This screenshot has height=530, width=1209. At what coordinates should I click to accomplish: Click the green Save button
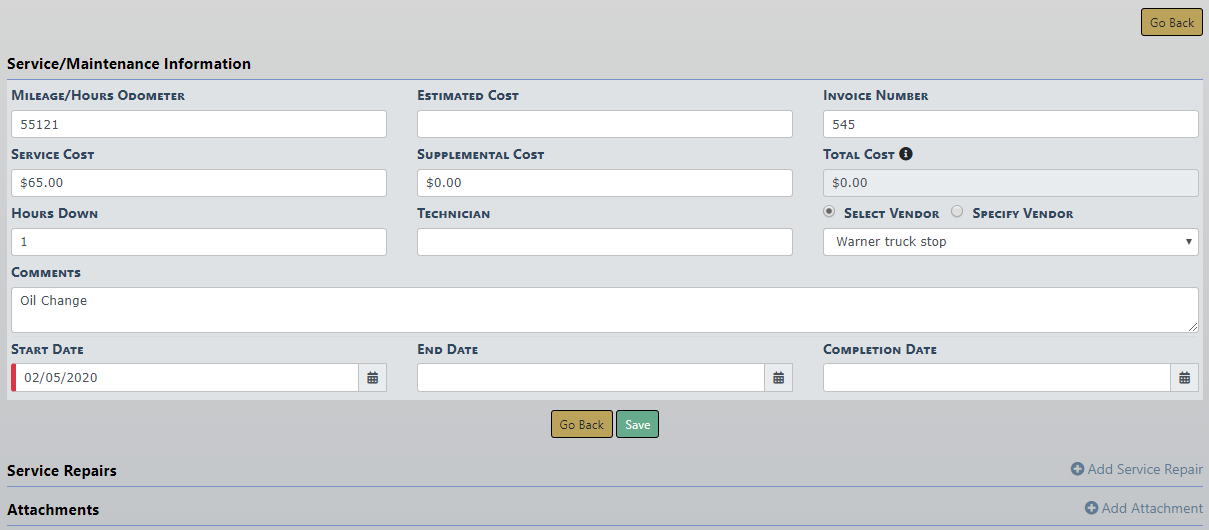point(637,425)
